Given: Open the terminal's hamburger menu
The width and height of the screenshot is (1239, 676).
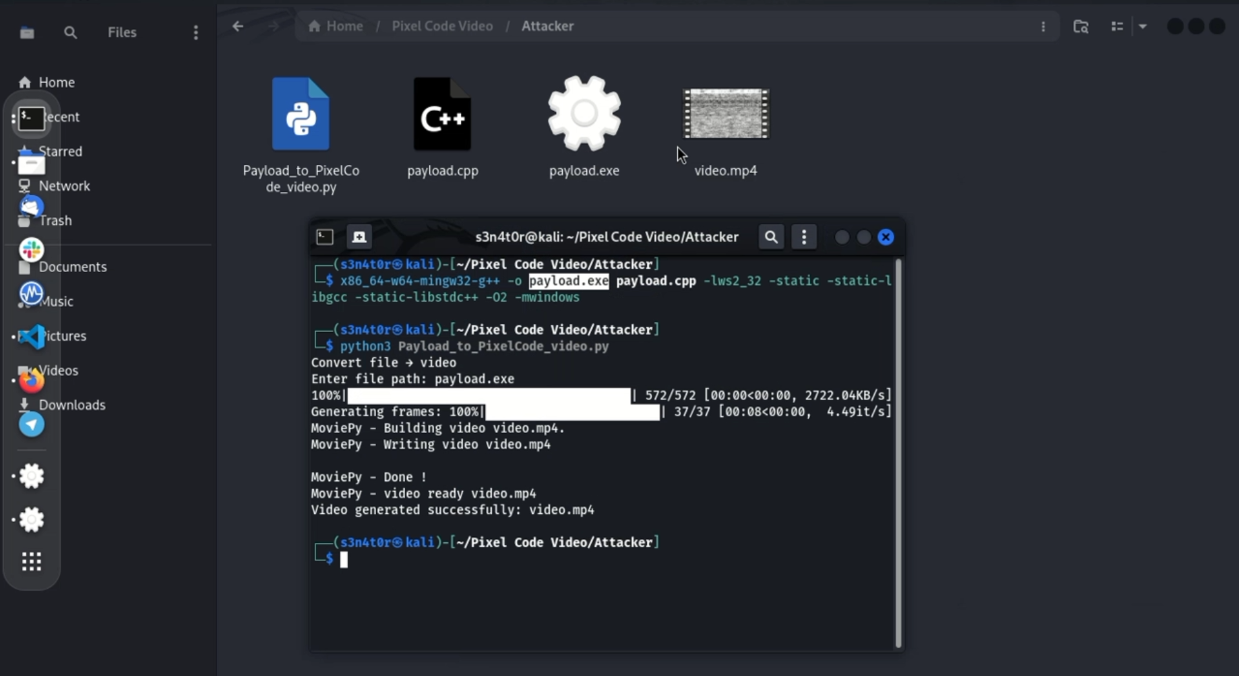Looking at the screenshot, I should pyautogui.click(x=804, y=237).
